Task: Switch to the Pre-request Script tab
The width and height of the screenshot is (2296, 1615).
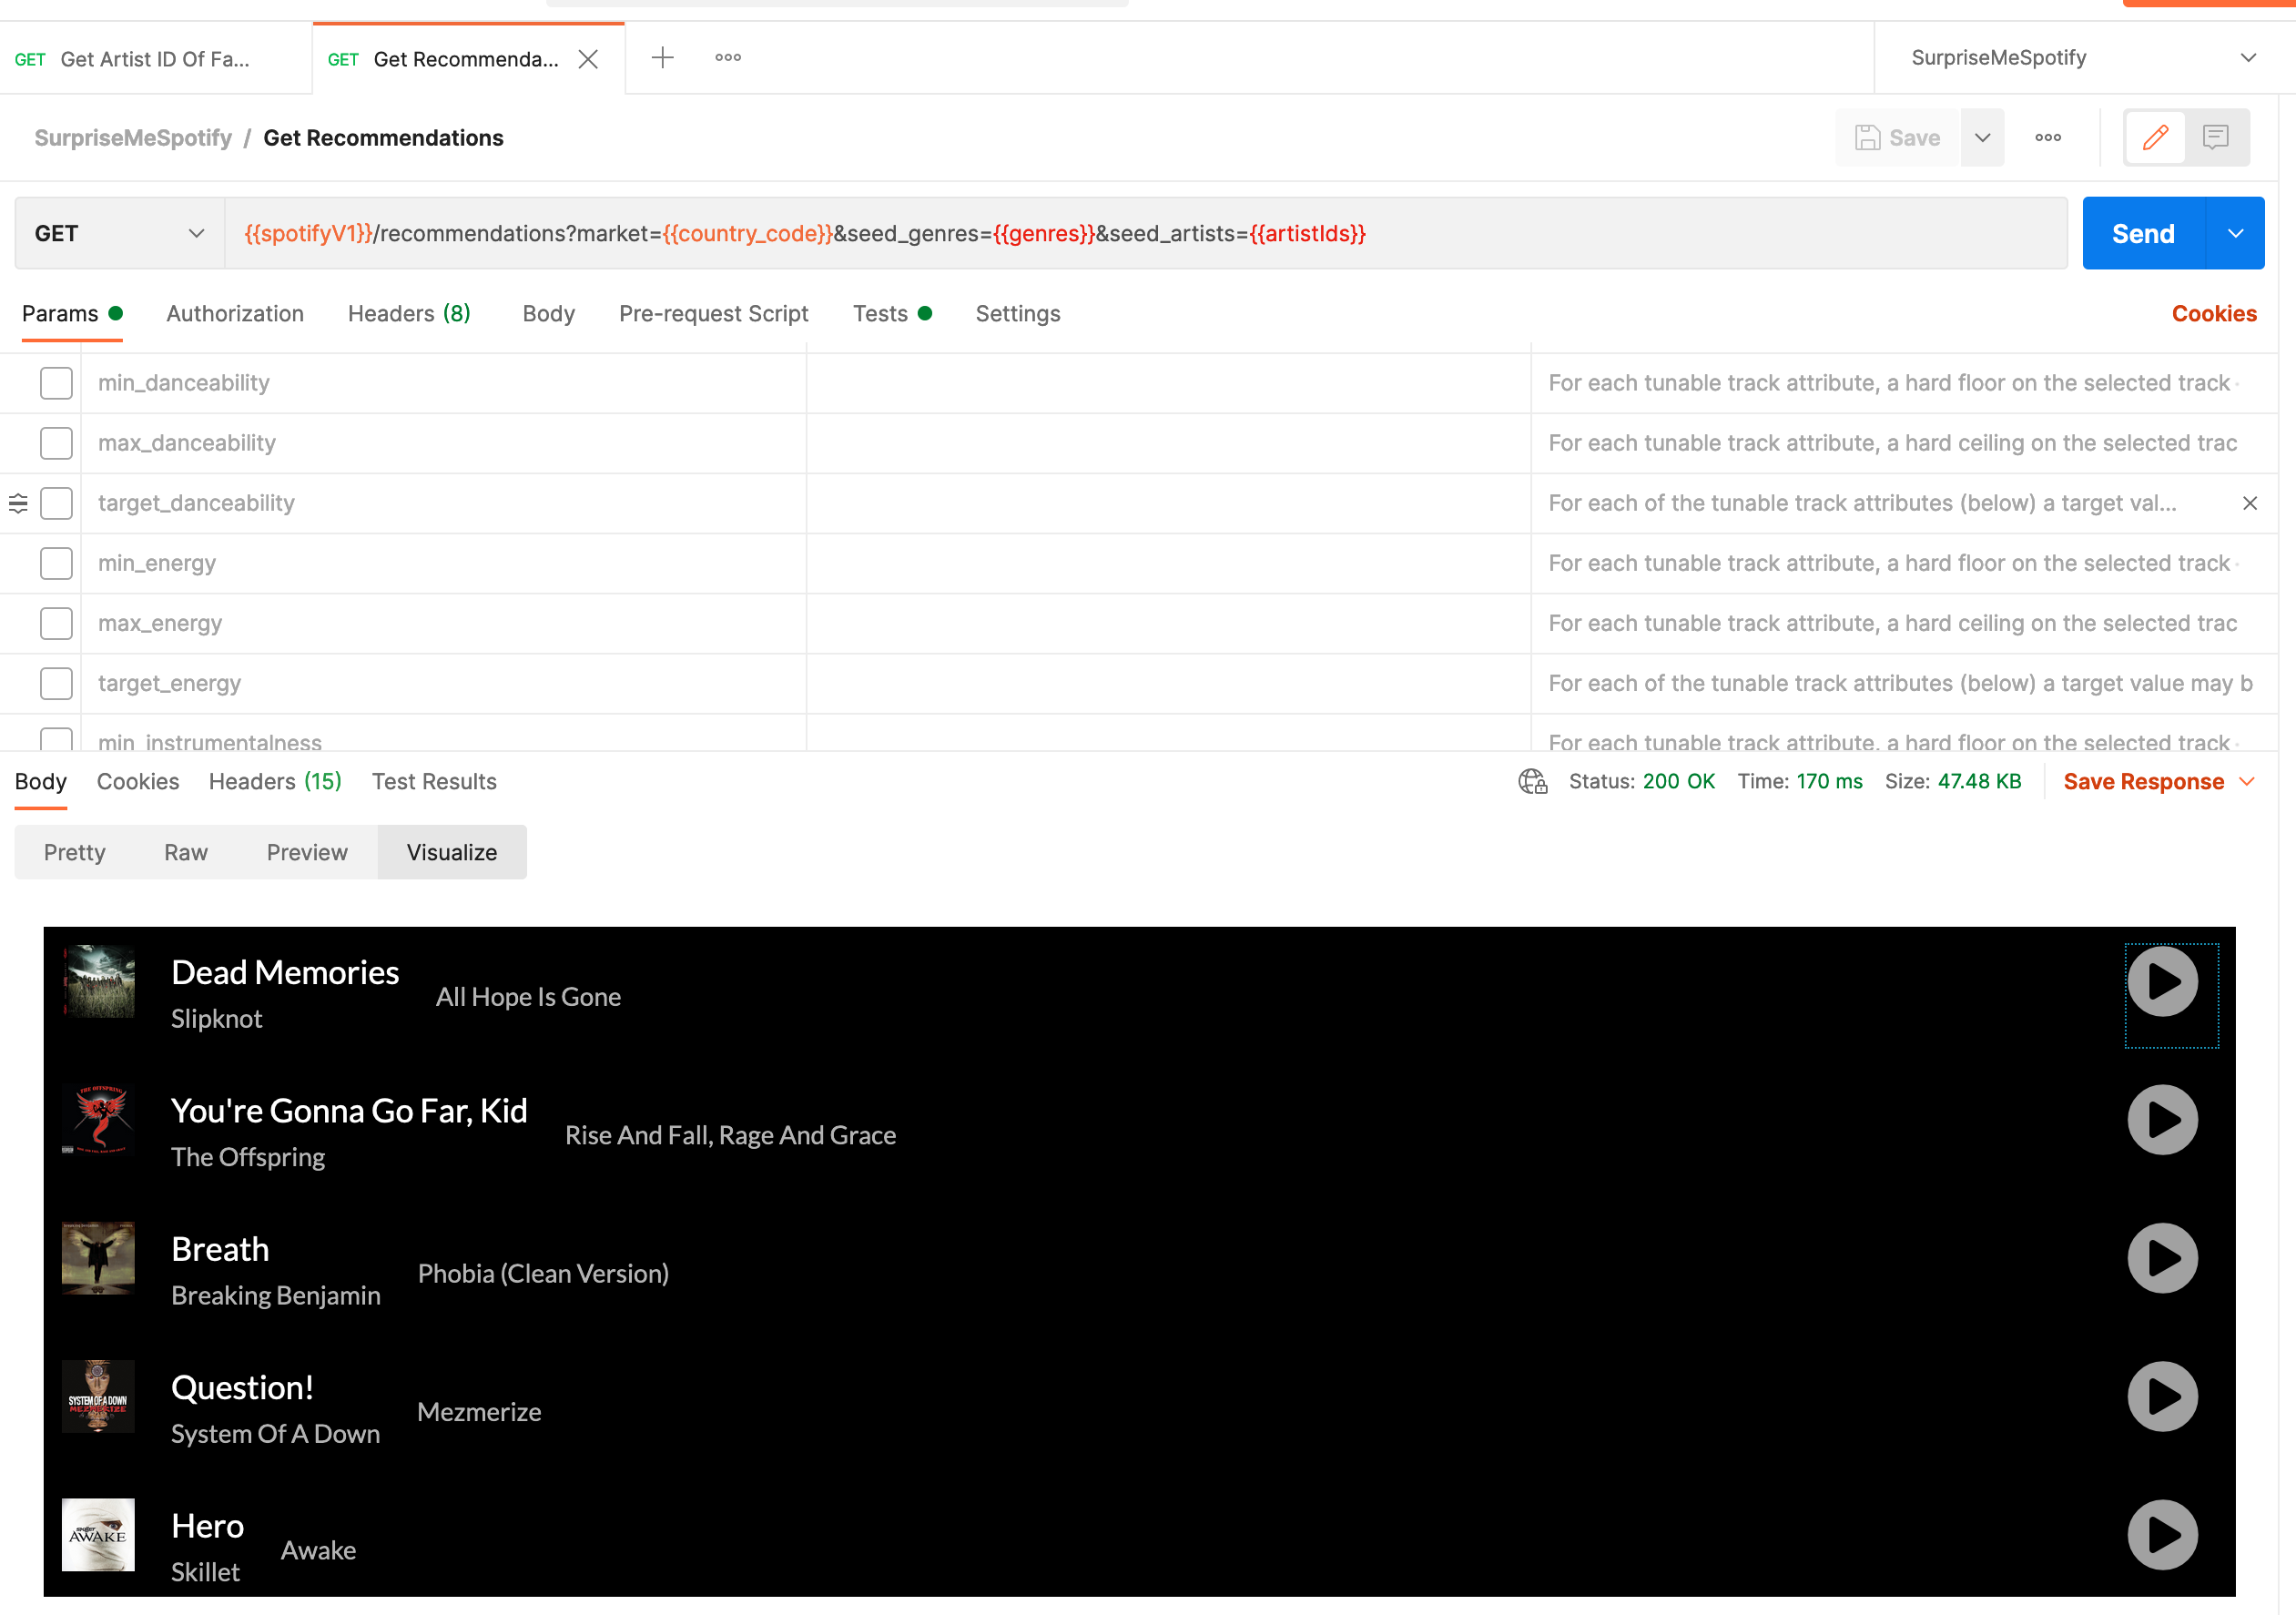Action: tap(713, 314)
